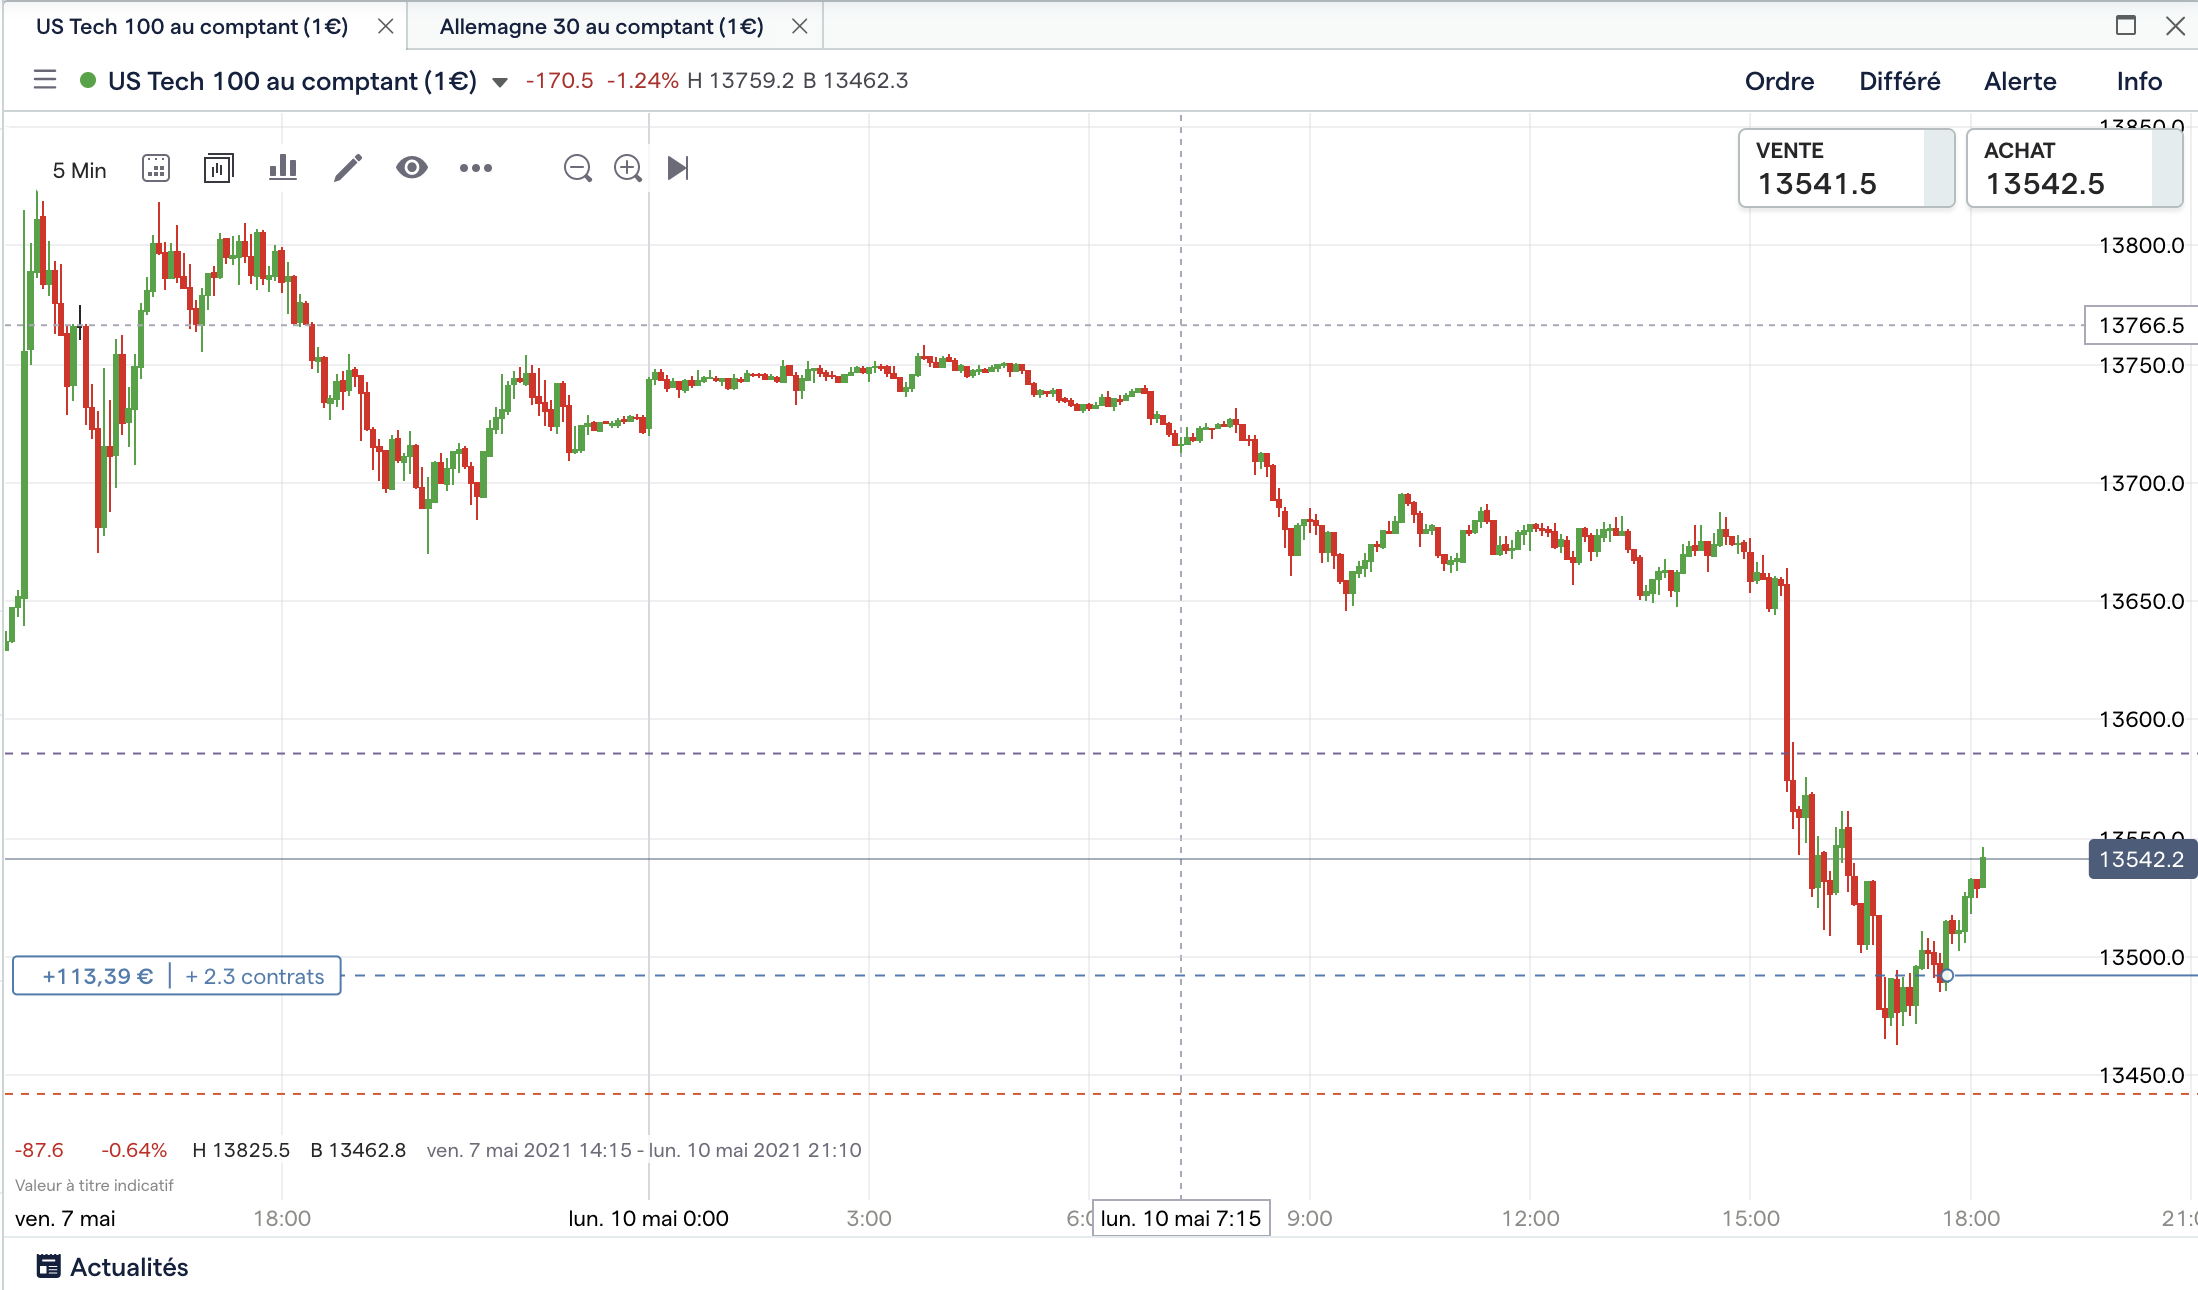The image size is (2198, 1290).
Task: Close the US Tech 100 tab
Action: click(x=385, y=27)
